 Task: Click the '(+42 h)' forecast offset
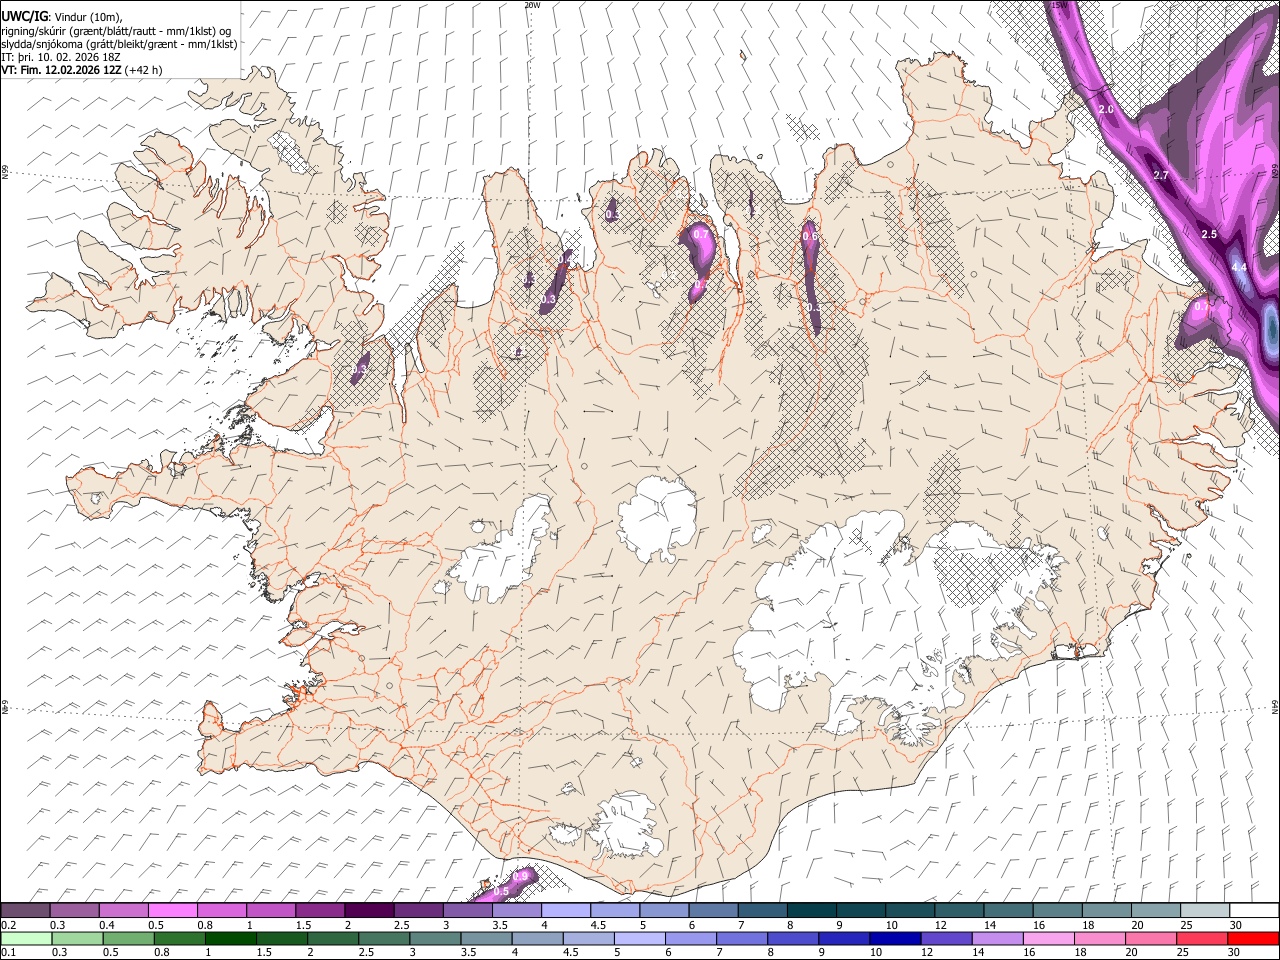144,70
